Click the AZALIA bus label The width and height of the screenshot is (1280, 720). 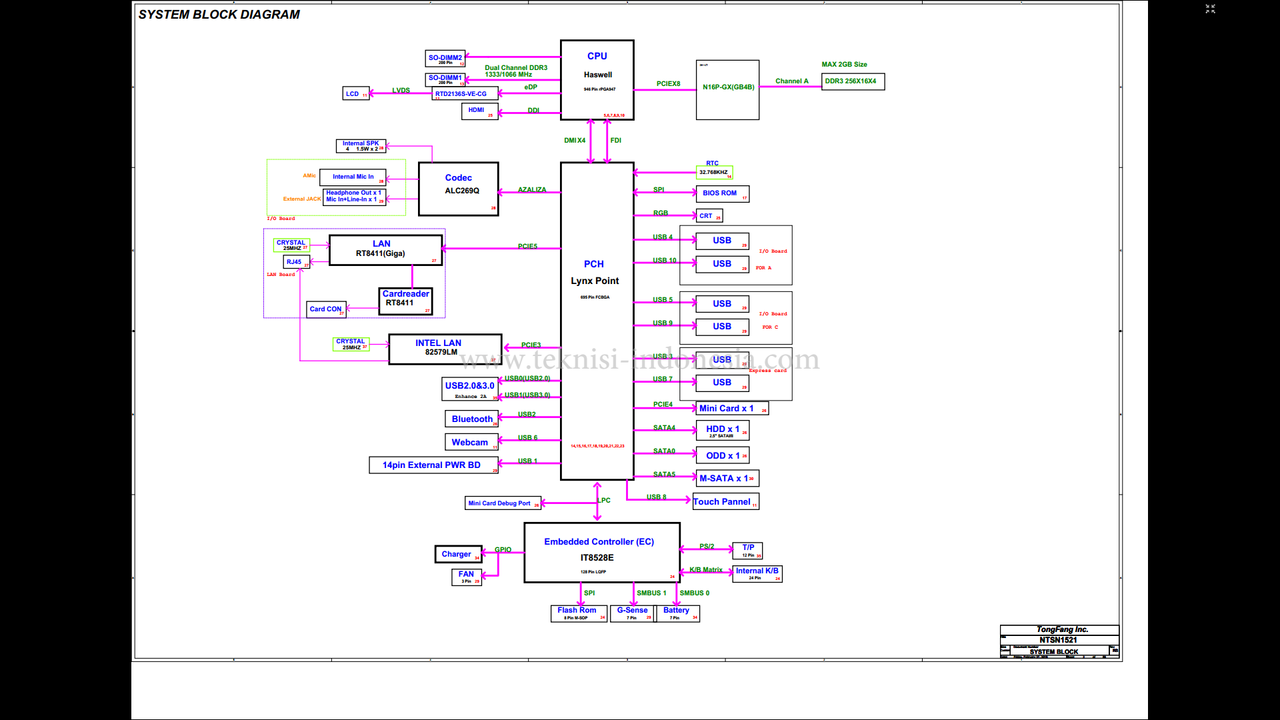click(532, 190)
